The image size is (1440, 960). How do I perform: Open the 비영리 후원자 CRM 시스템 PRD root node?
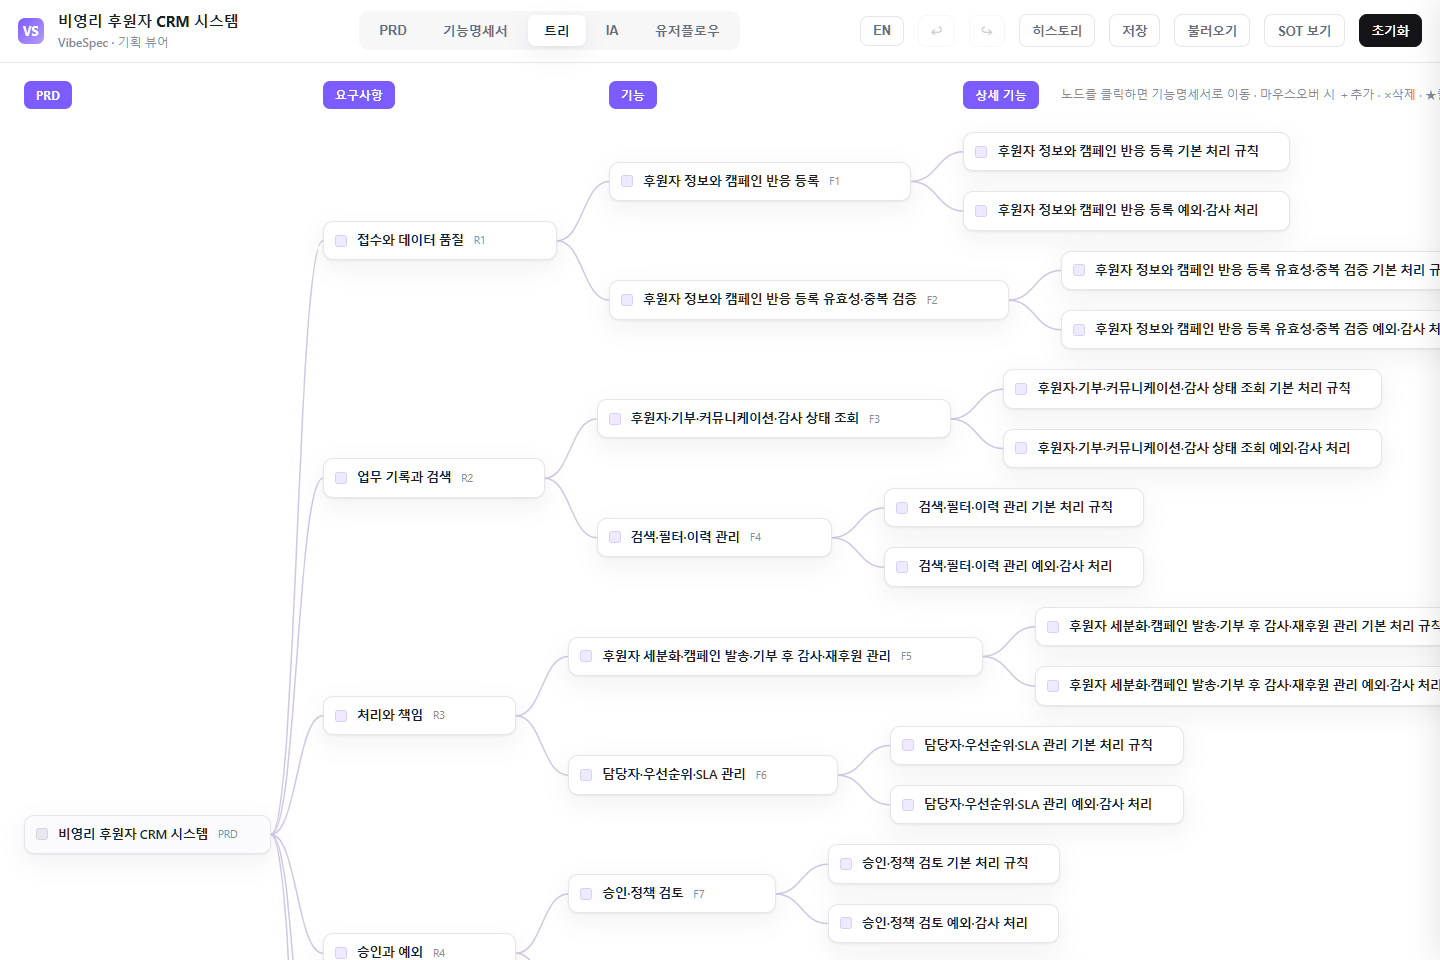pyautogui.click(x=147, y=834)
